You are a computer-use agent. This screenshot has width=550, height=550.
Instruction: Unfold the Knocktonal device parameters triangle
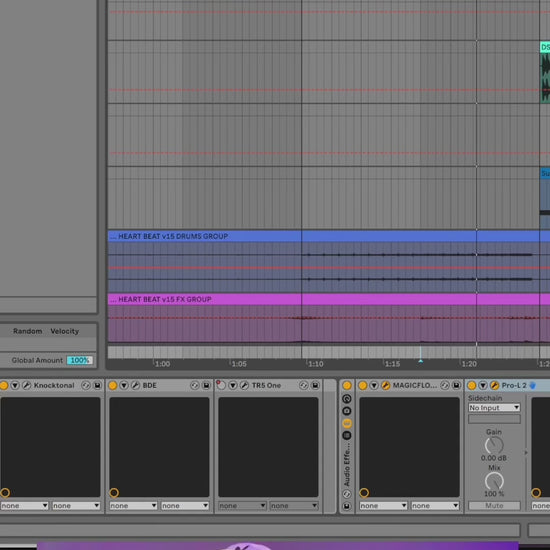(x=15, y=385)
